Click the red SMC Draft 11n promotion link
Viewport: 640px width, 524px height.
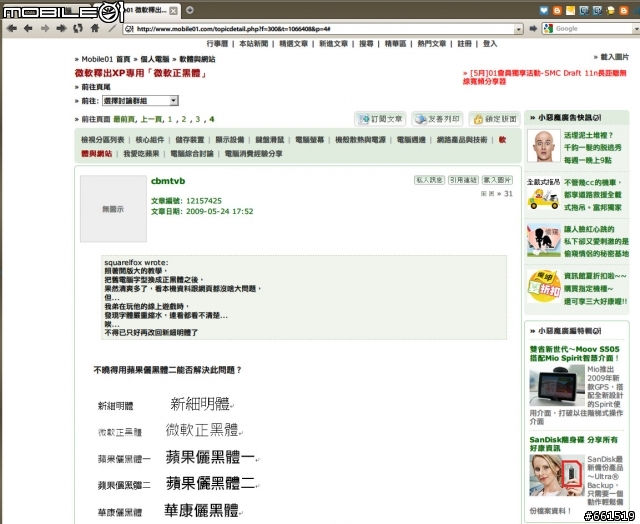[544, 77]
